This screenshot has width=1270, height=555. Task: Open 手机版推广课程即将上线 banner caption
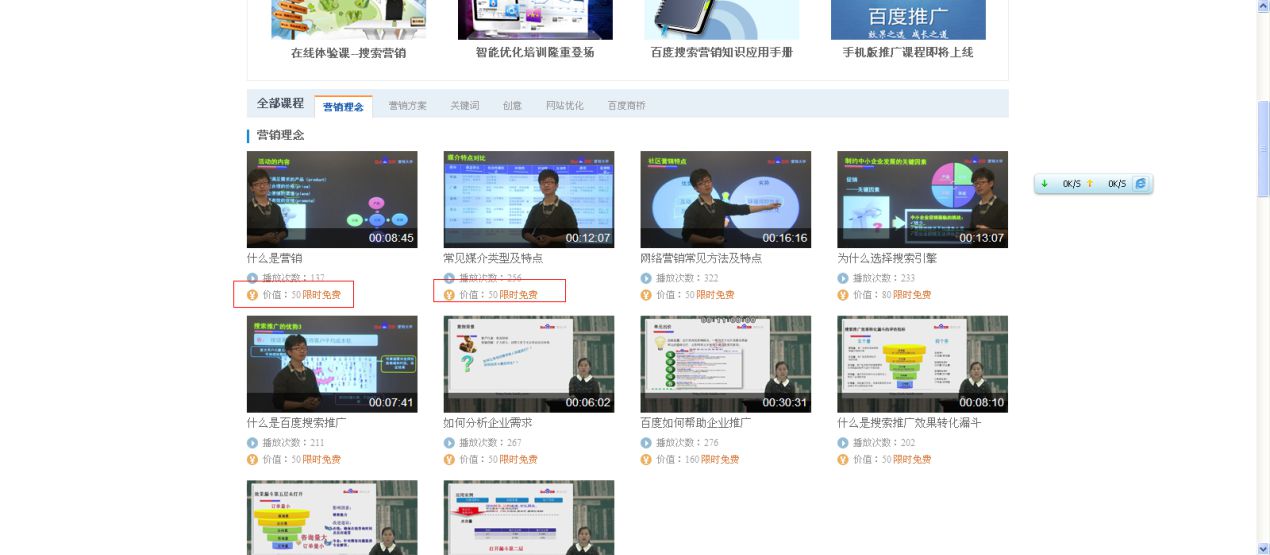pos(908,52)
